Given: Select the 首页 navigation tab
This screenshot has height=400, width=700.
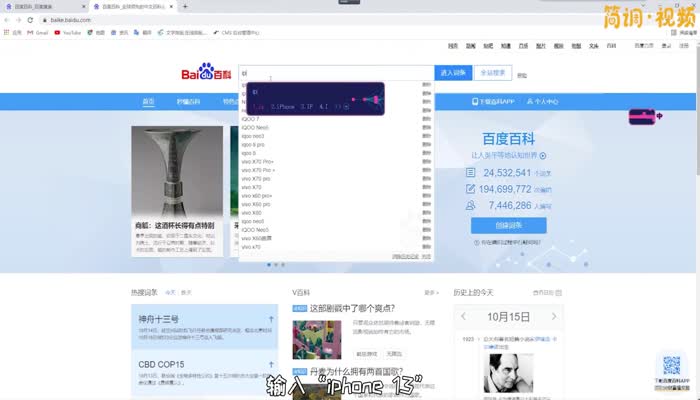Looking at the screenshot, I should [x=149, y=102].
